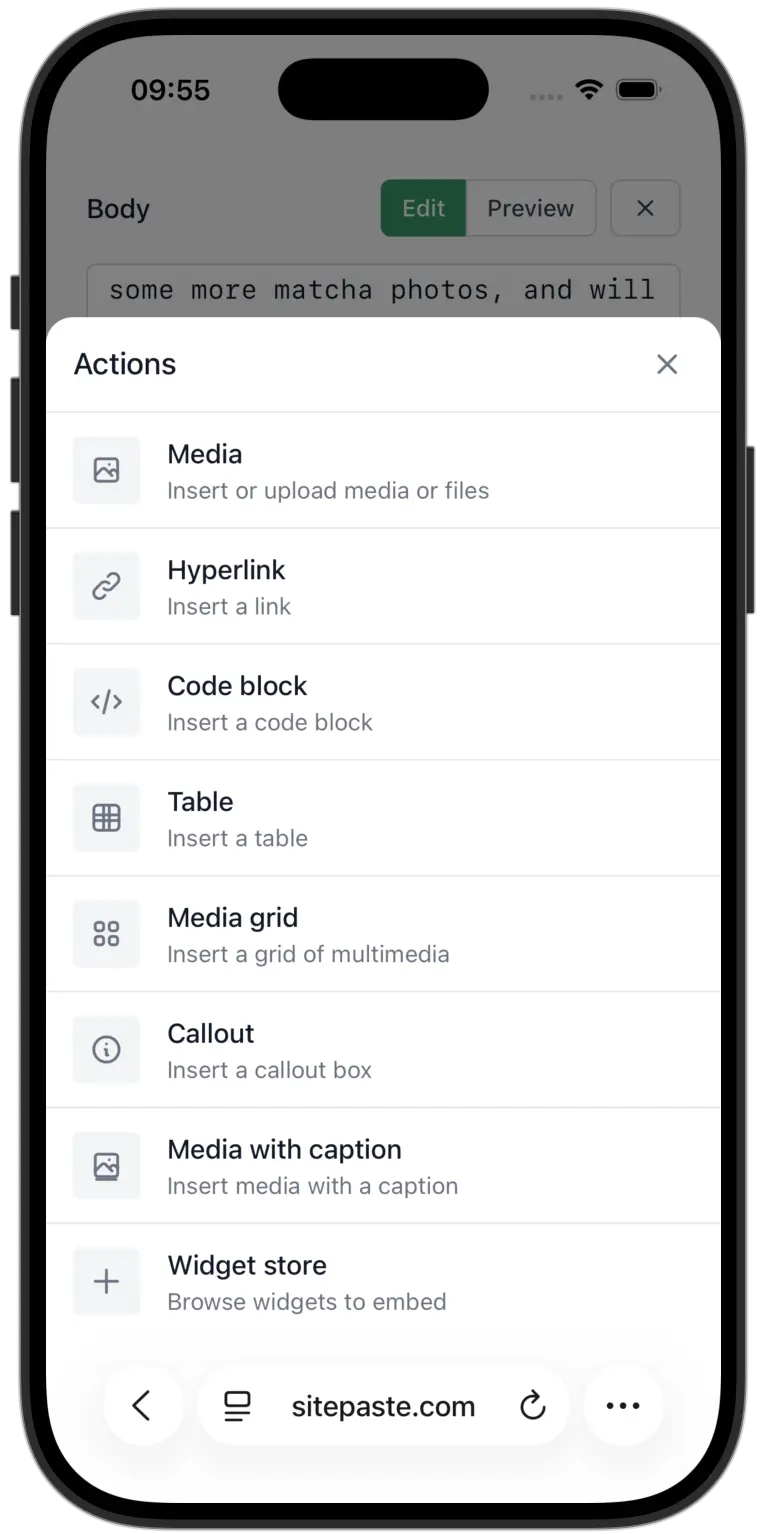Screen dimensions: 766x1534
Task: Tap the sitepaste.com address bar
Action: click(383, 1405)
